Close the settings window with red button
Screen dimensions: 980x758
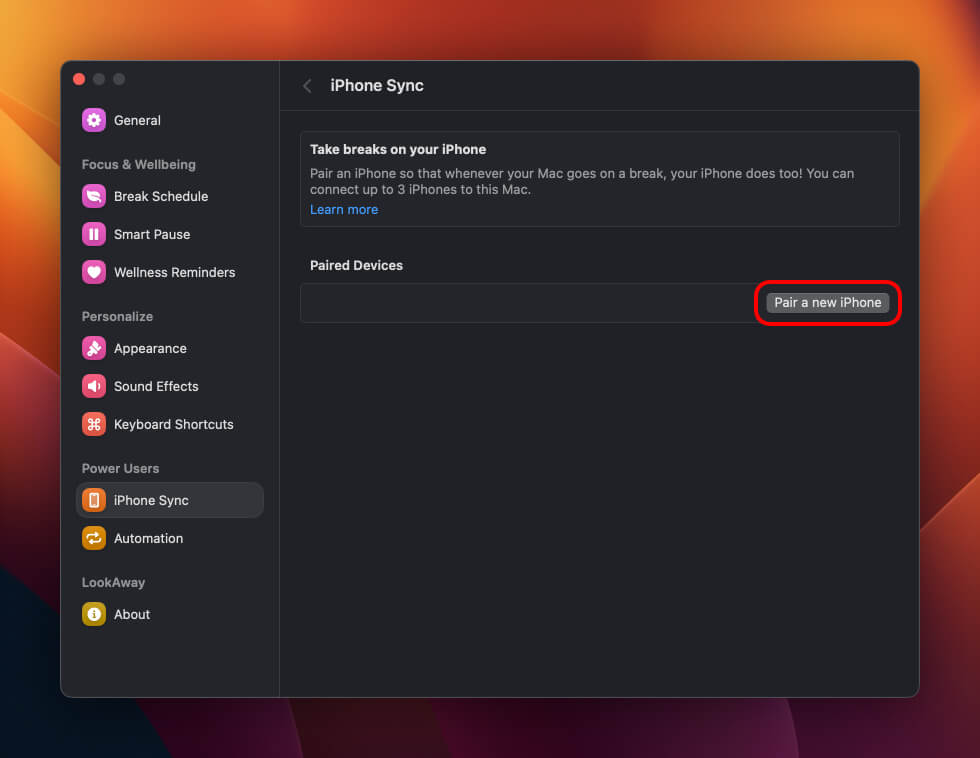click(x=79, y=79)
